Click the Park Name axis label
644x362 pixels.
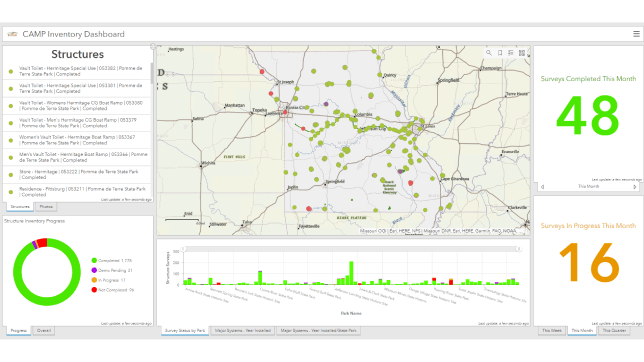(351, 314)
